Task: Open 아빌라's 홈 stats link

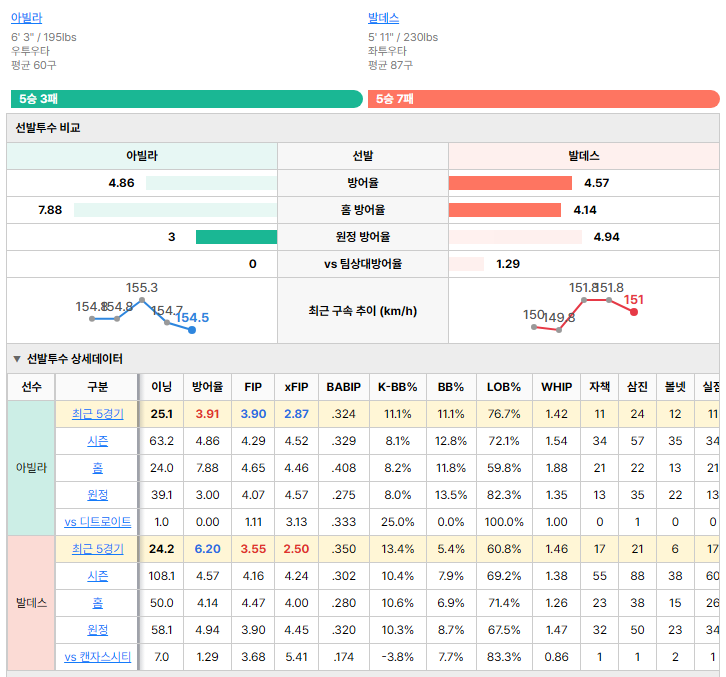Action: [98, 468]
